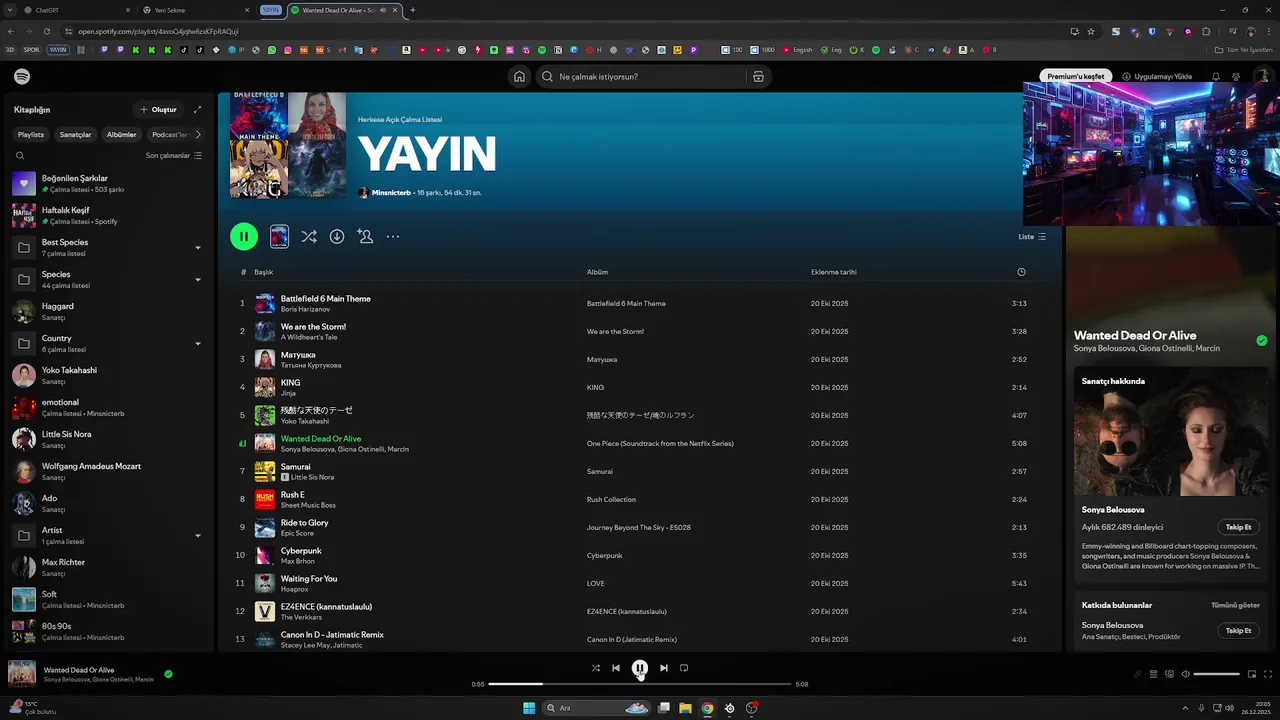Click Uygulamayı Yükle link
1280x720 pixels.
pyautogui.click(x=1157, y=77)
